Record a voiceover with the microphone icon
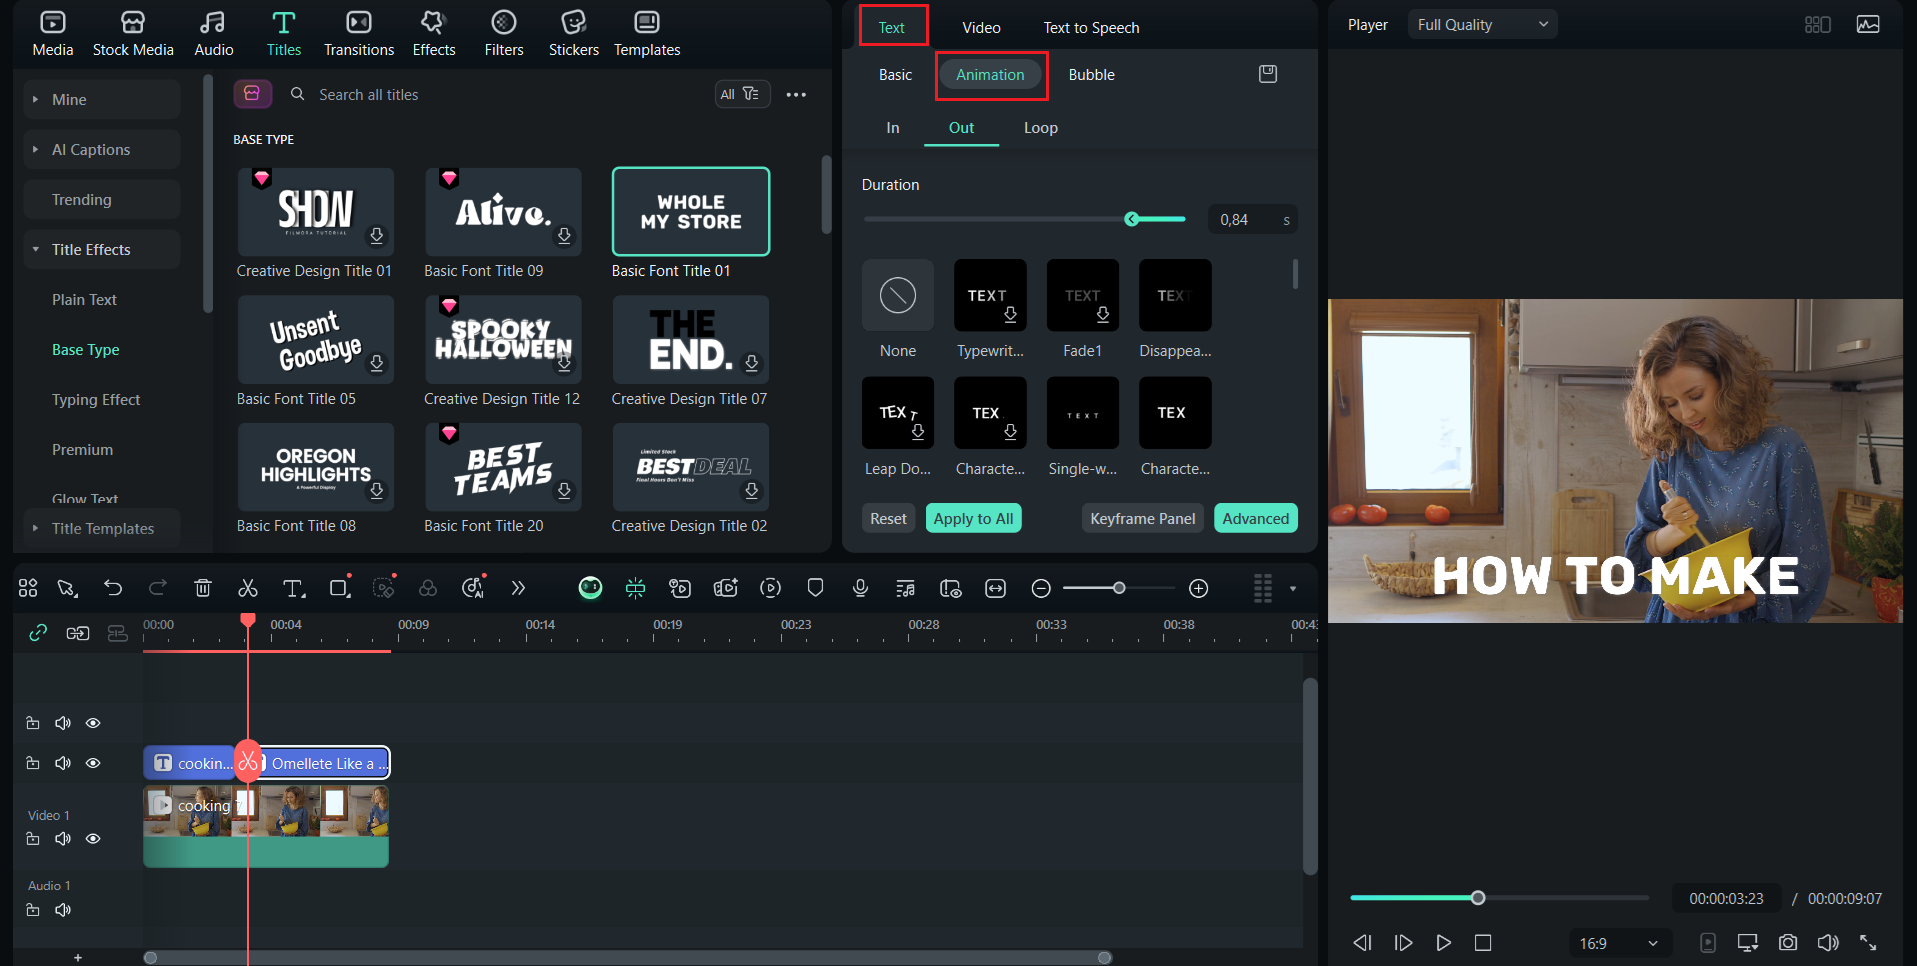This screenshot has width=1917, height=966. [x=860, y=588]
